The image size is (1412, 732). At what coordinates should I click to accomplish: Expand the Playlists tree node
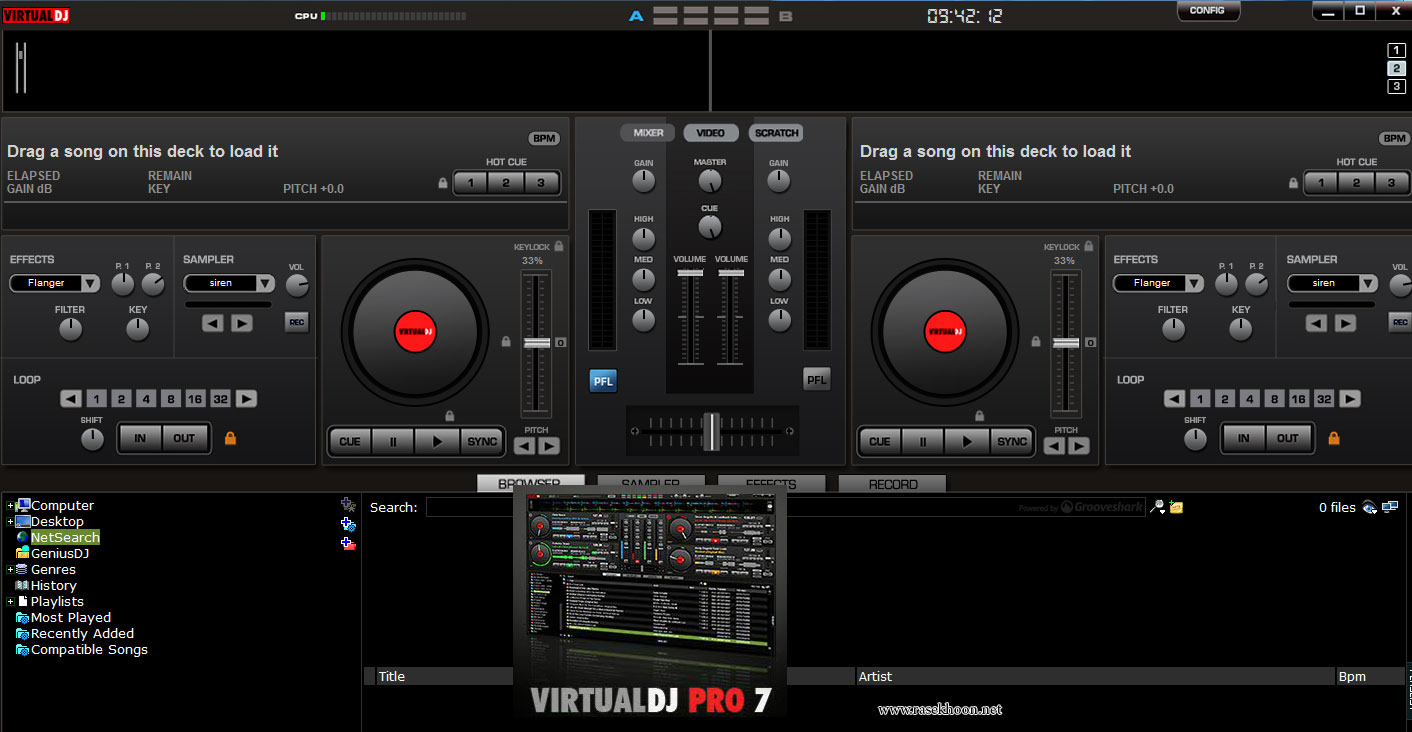11,602
